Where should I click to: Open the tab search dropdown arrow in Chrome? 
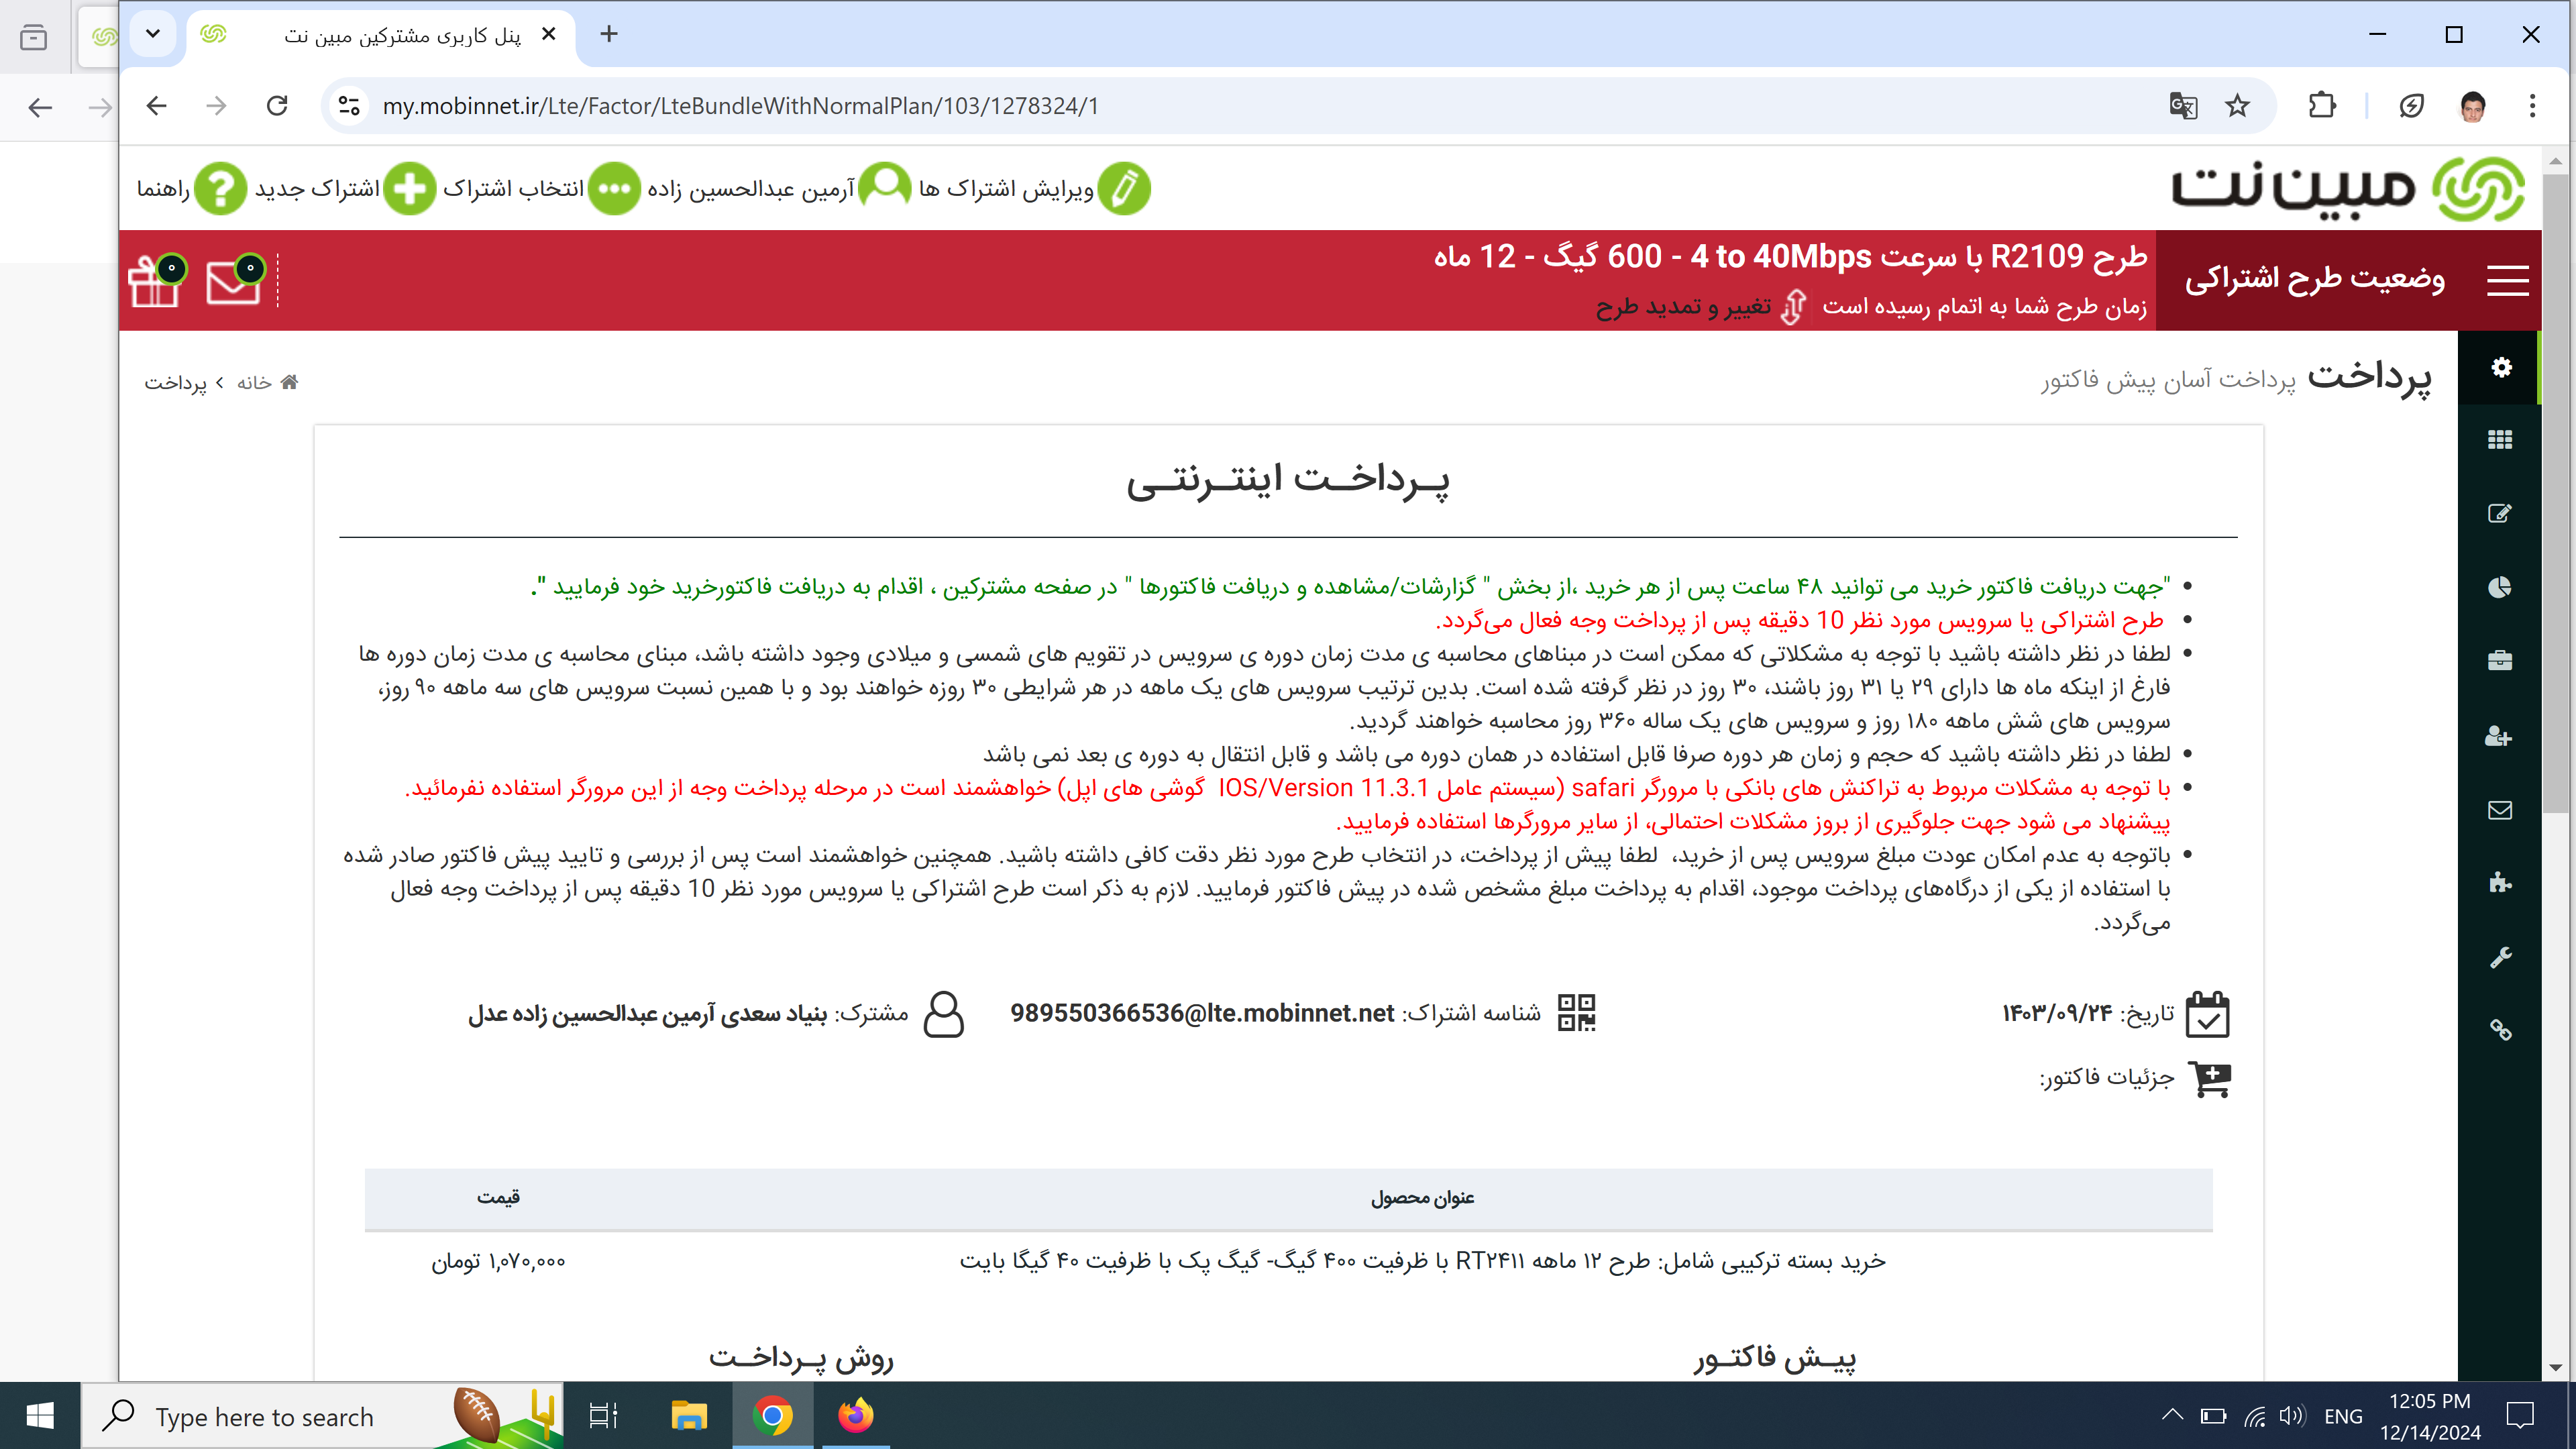153,34
